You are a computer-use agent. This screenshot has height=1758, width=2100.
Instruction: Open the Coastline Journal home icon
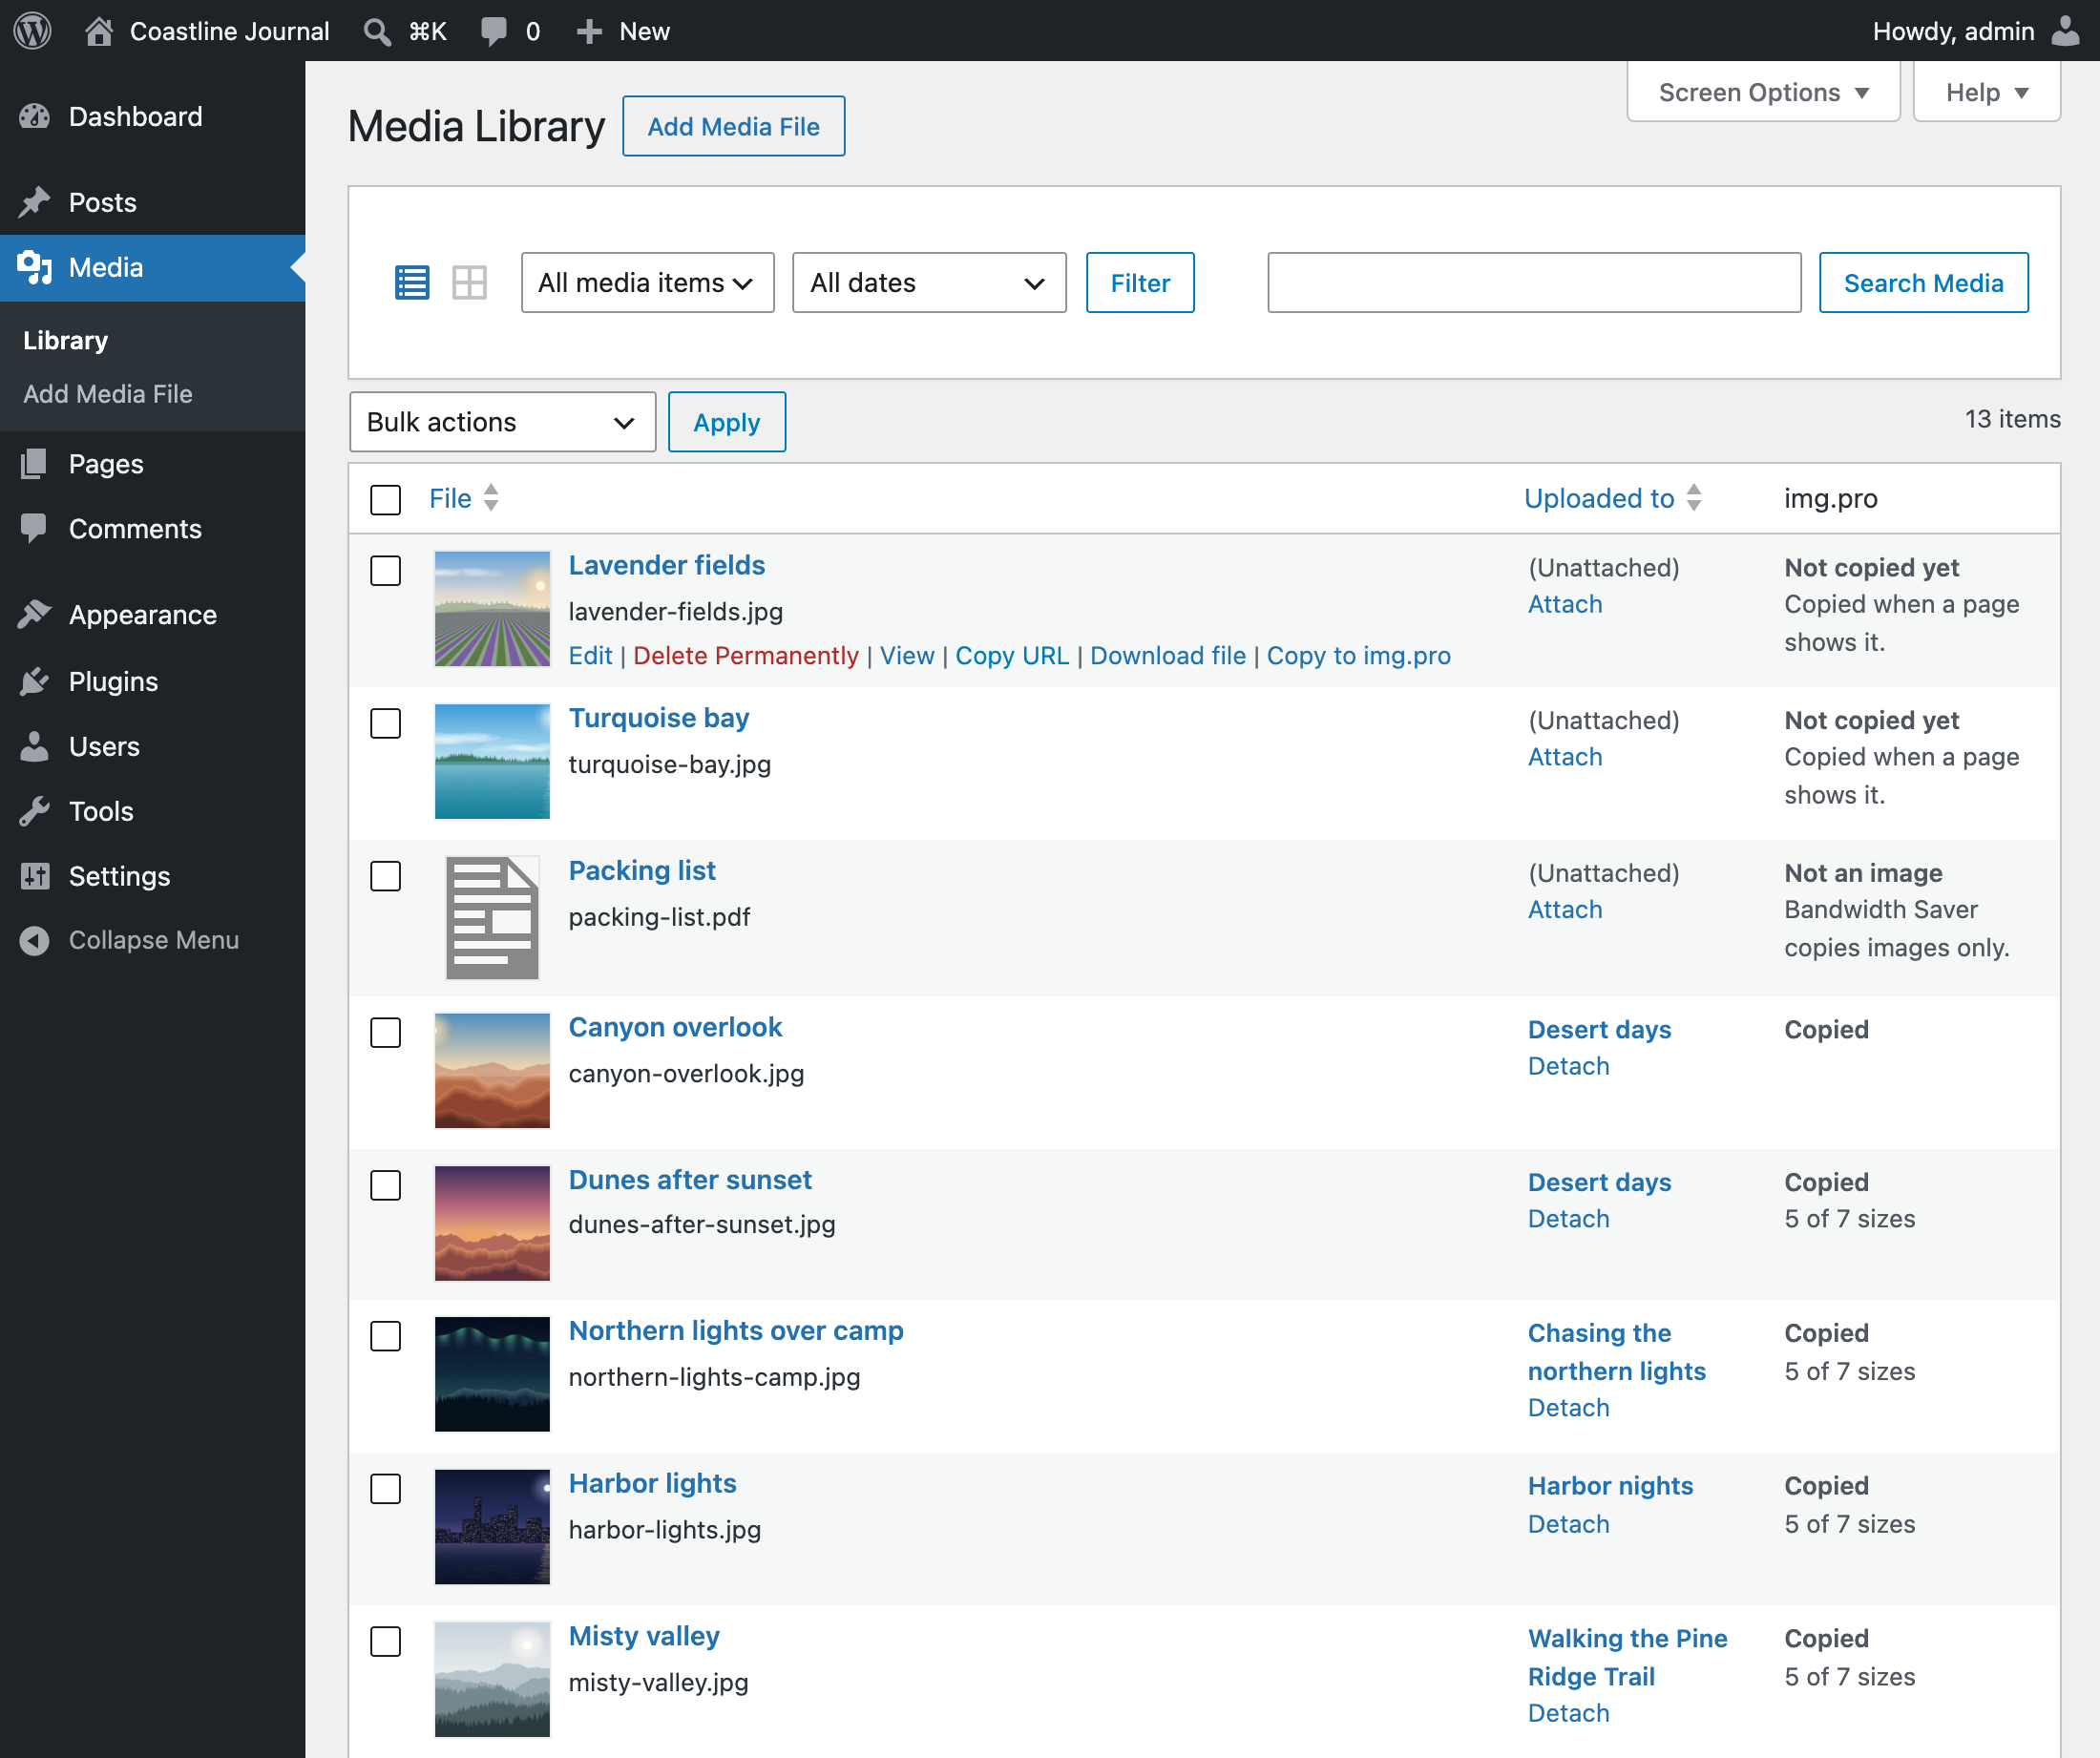click(98, 31)
